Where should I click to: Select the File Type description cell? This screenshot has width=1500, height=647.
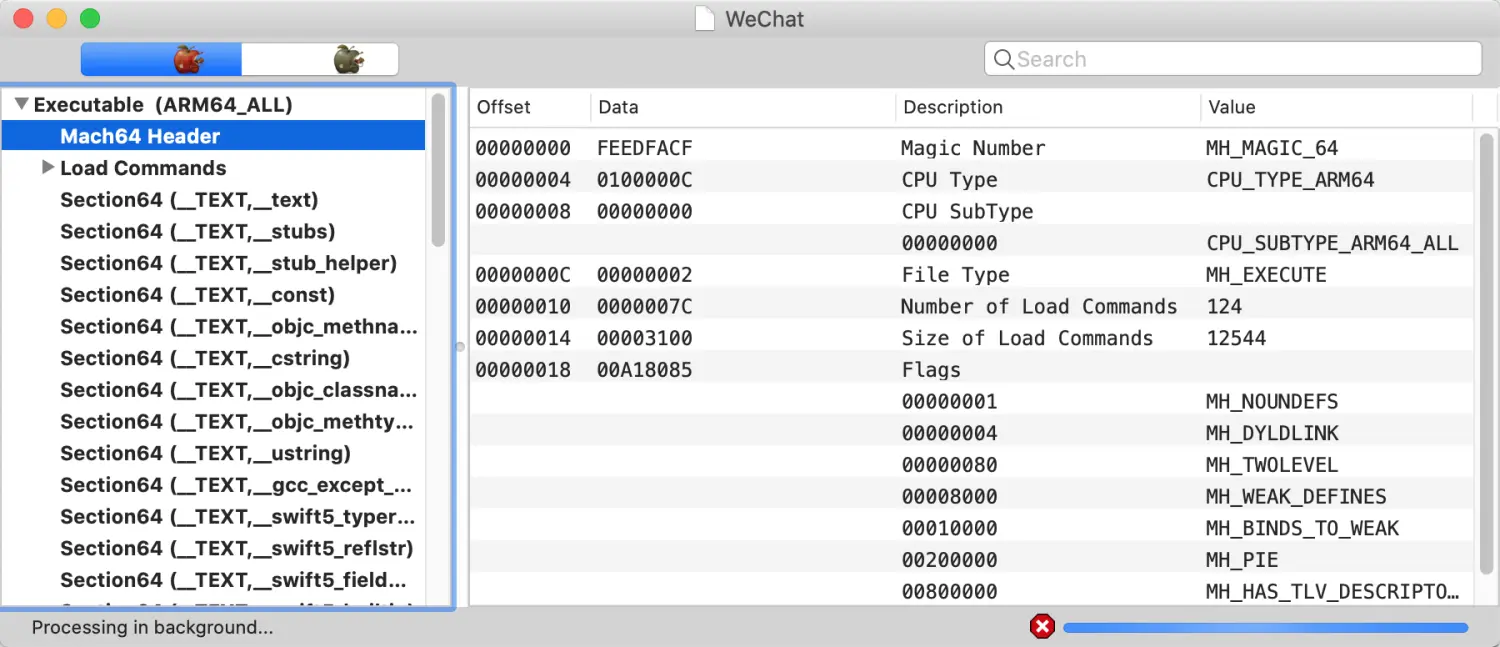(x=955, y=275)
